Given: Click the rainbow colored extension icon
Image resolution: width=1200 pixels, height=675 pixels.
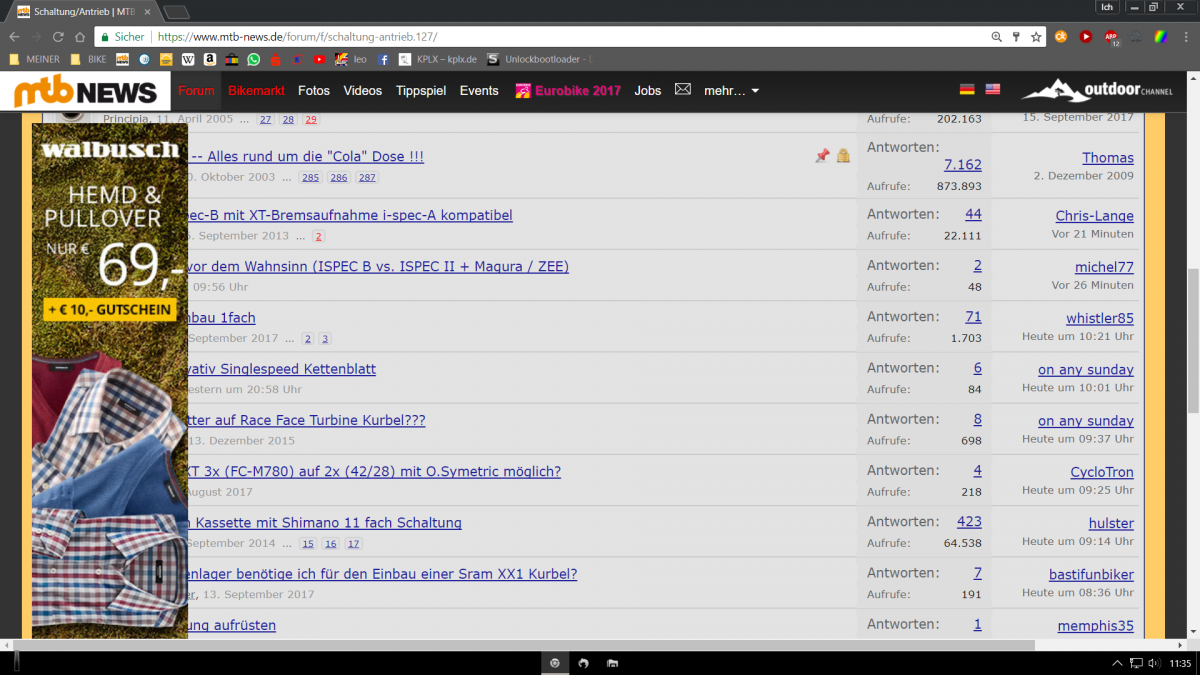Looking at the screenshot, I should click(1160, 36).
